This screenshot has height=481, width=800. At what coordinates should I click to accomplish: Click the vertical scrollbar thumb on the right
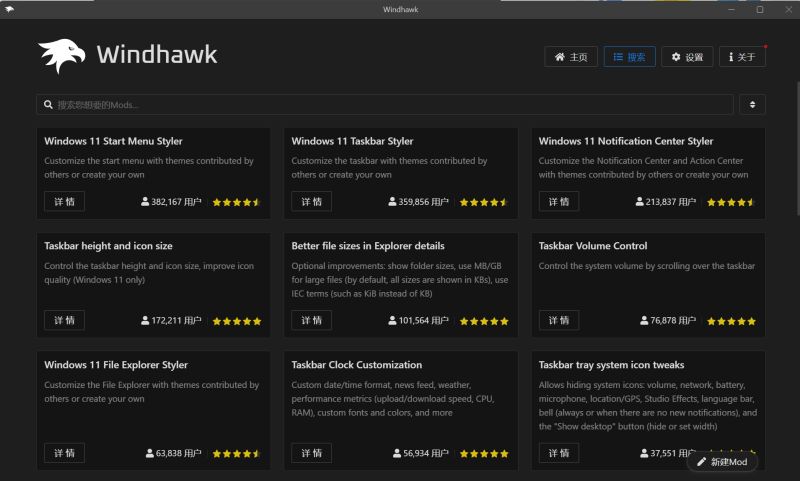pos(798,148)
